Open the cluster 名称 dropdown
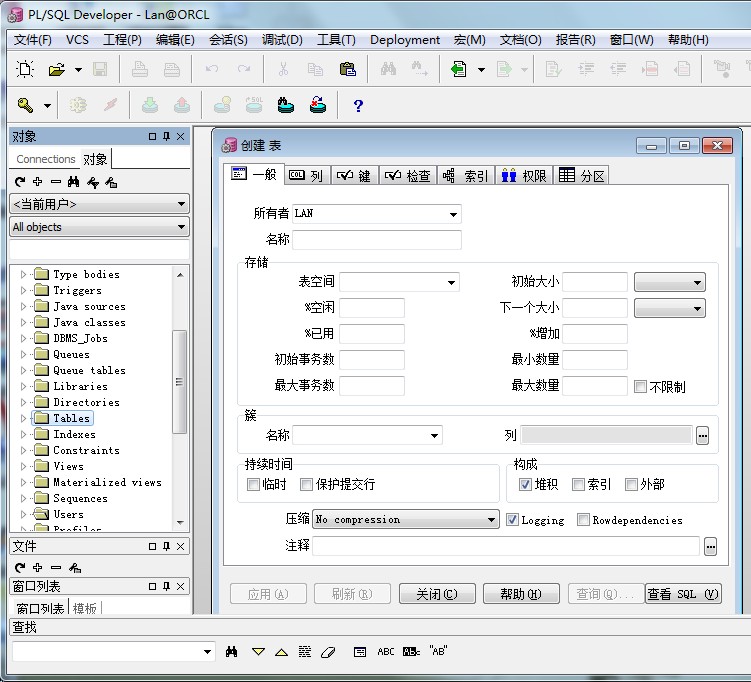751x682 pixels. (x=434, y=436)
